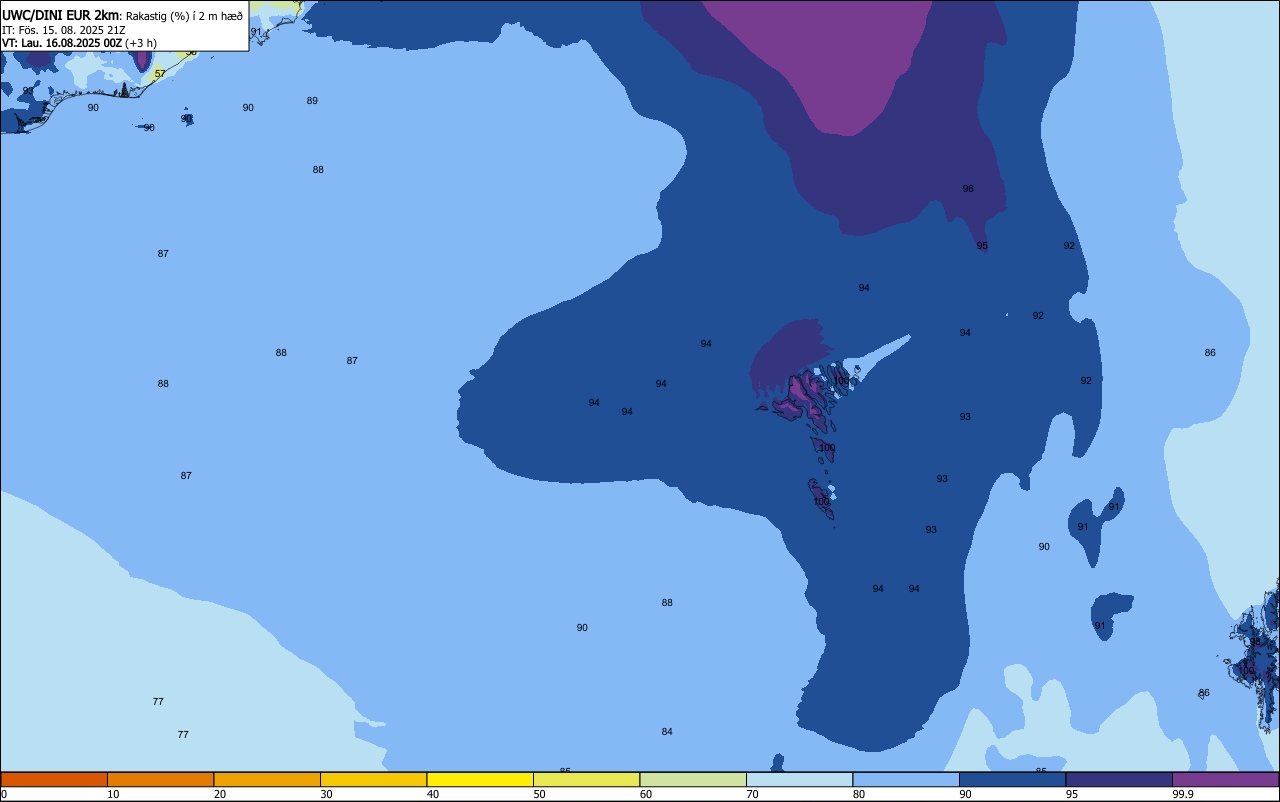This screenshot has height=802, width=1280.
Task: Click the legend tick label "30"
Action: [x=326, y=794]
